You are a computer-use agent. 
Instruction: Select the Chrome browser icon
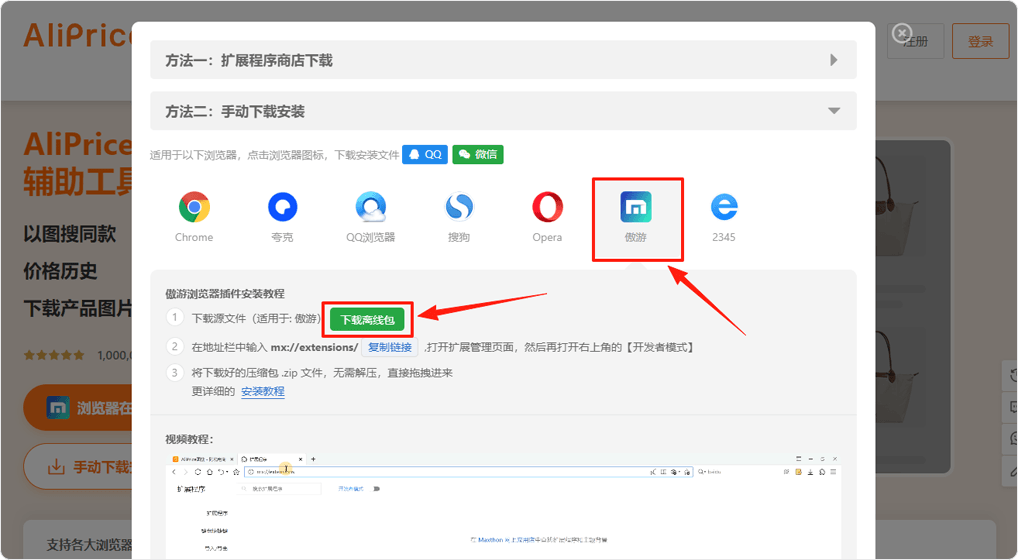point(194,208)
